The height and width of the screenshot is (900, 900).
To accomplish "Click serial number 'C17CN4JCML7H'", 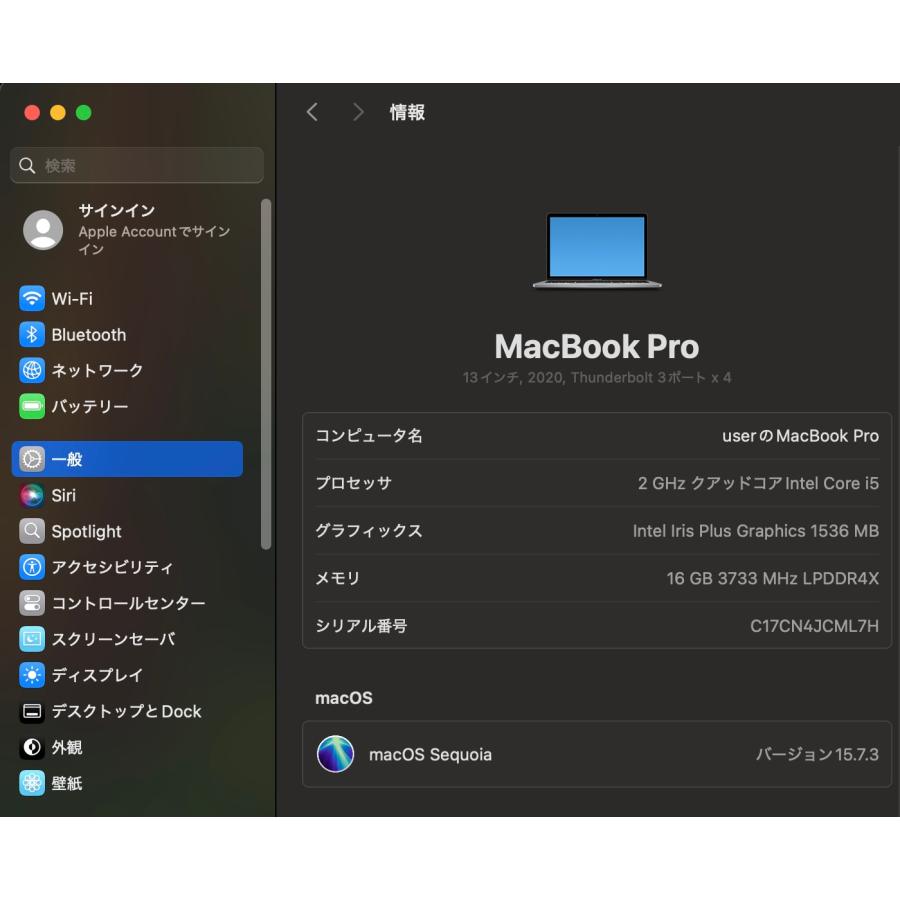I will [814, 626].
